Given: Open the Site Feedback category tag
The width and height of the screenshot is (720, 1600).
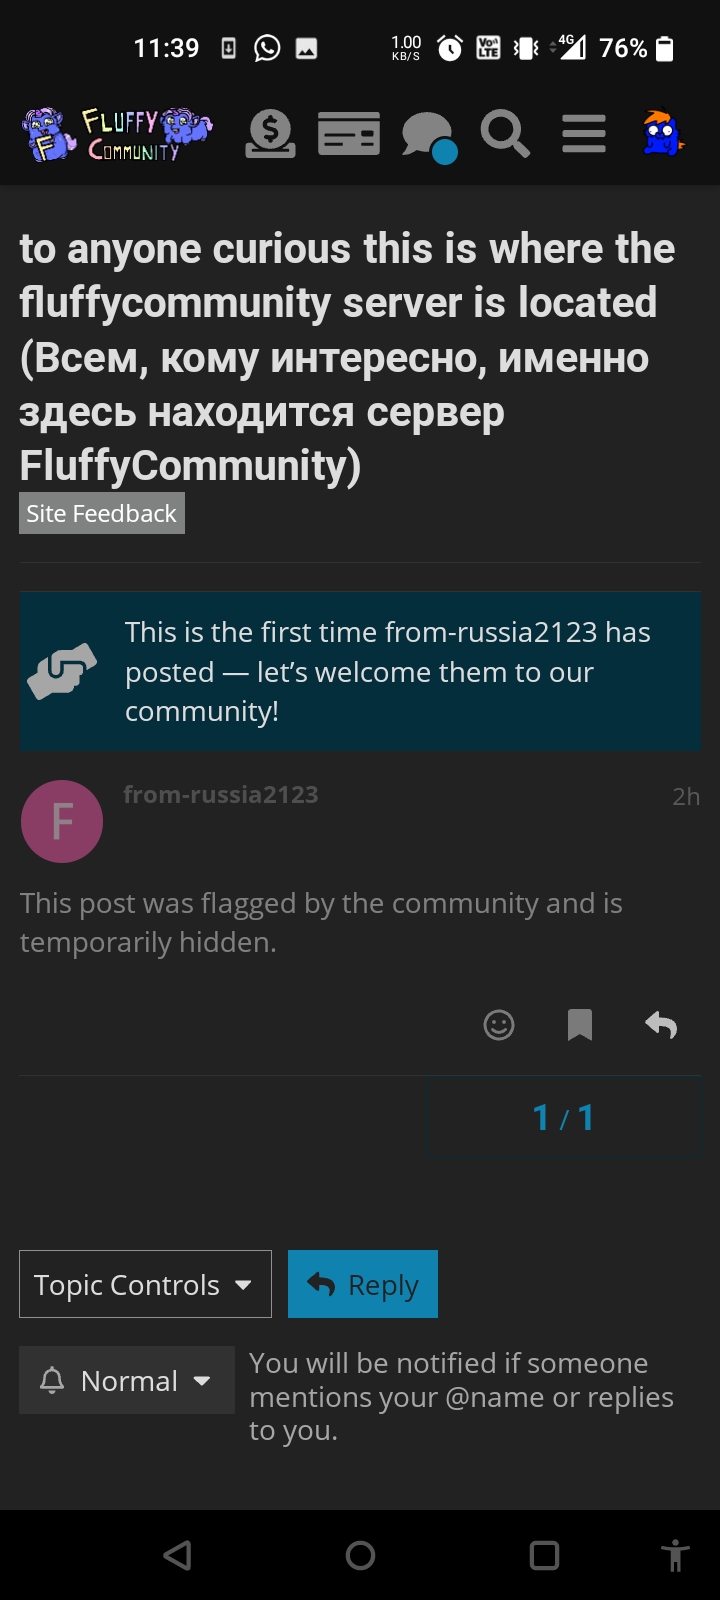Looking at the screenshot, I should pos(102,513).
